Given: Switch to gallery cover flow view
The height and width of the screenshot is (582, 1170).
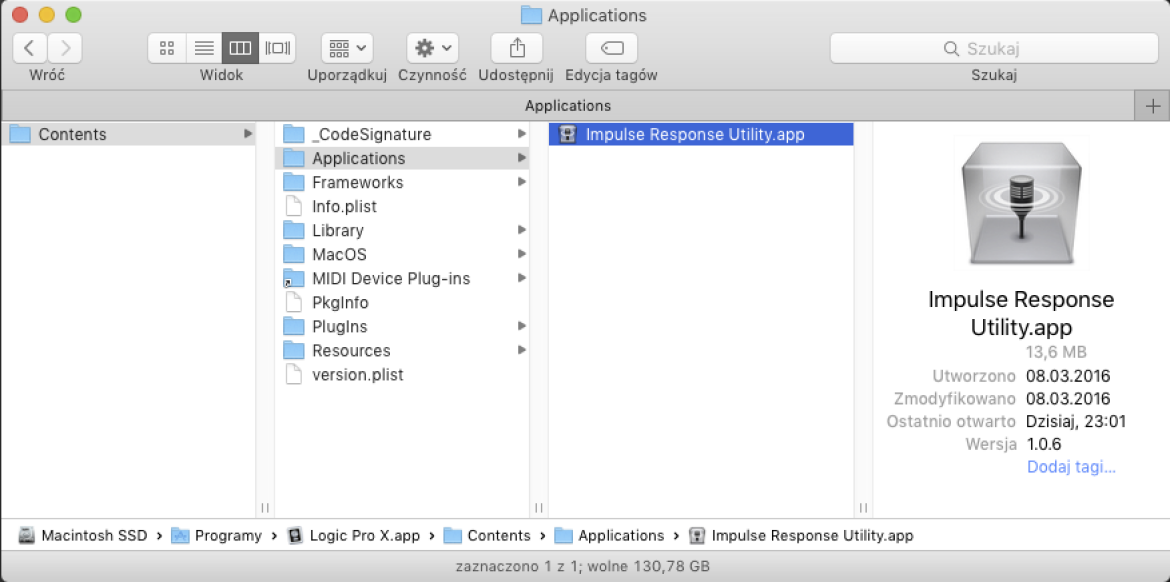Looking at the screenshot, I should (x=278, y=48).
